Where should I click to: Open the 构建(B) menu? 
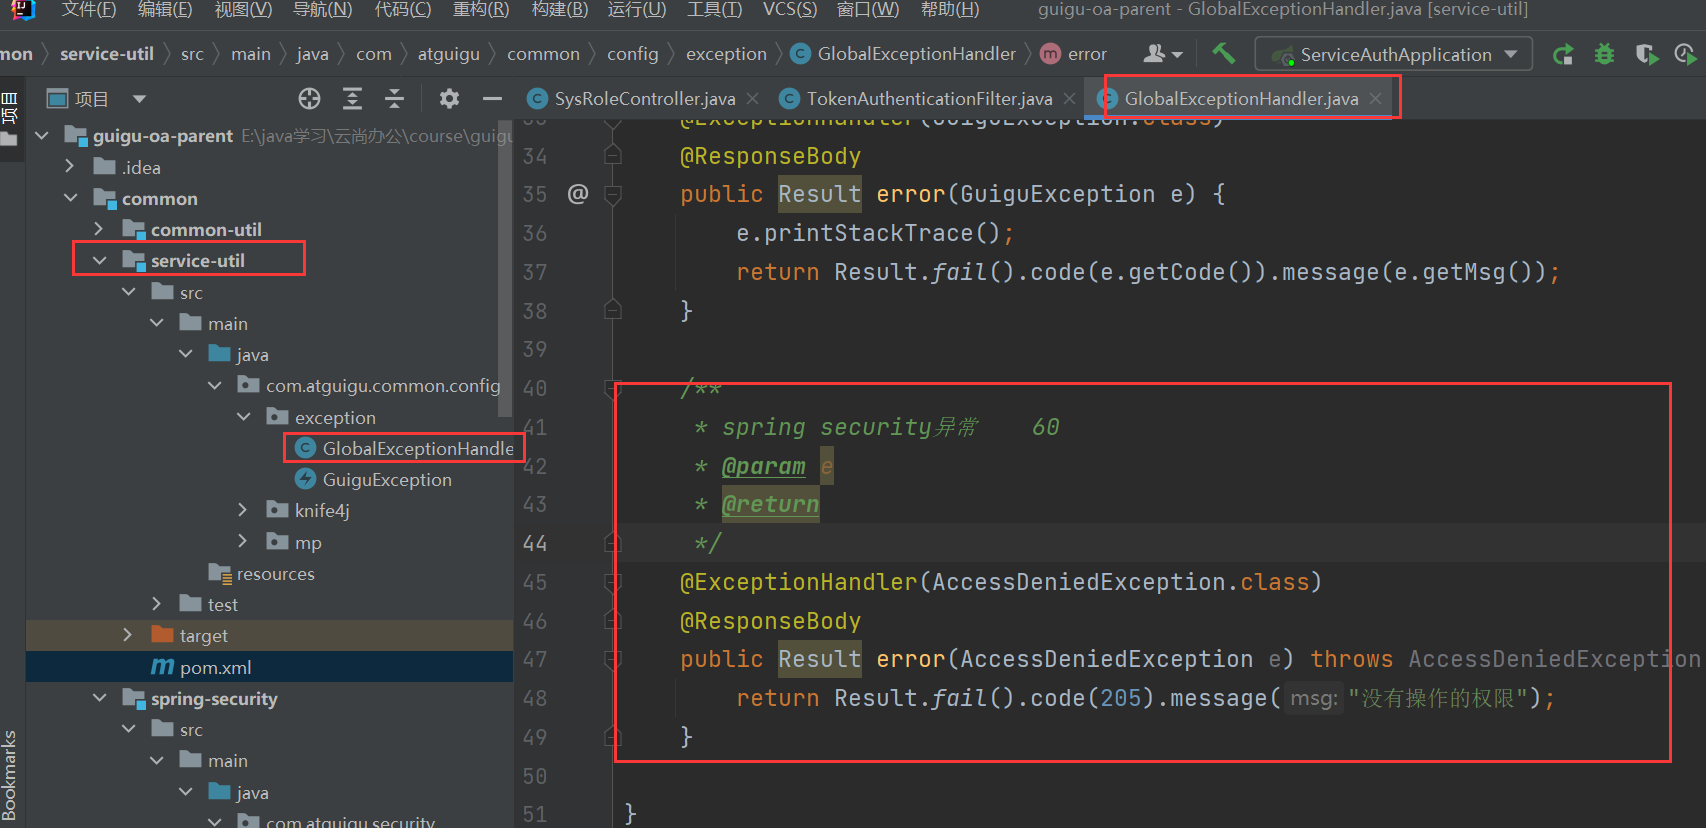coord(560,10)
